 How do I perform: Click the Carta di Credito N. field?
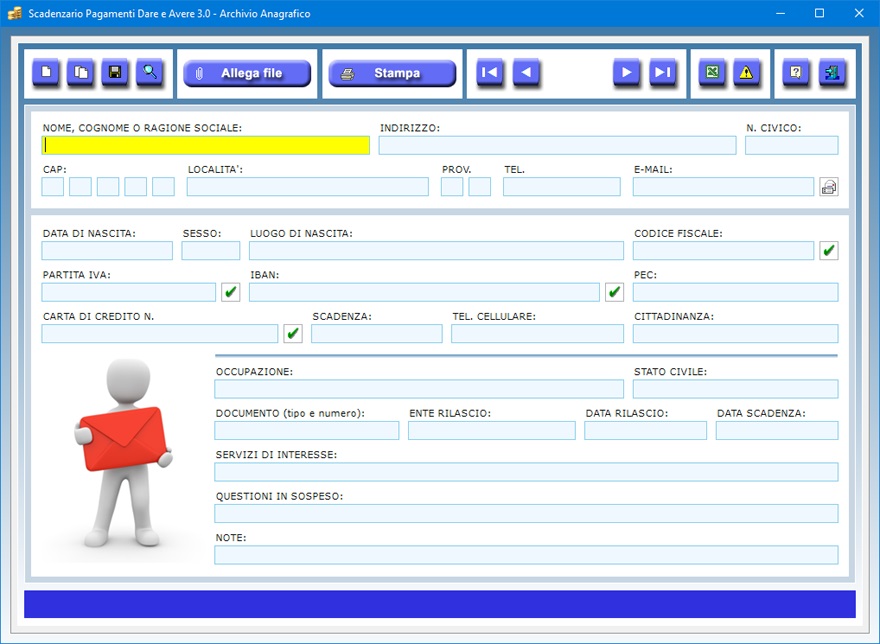[160, 334]
